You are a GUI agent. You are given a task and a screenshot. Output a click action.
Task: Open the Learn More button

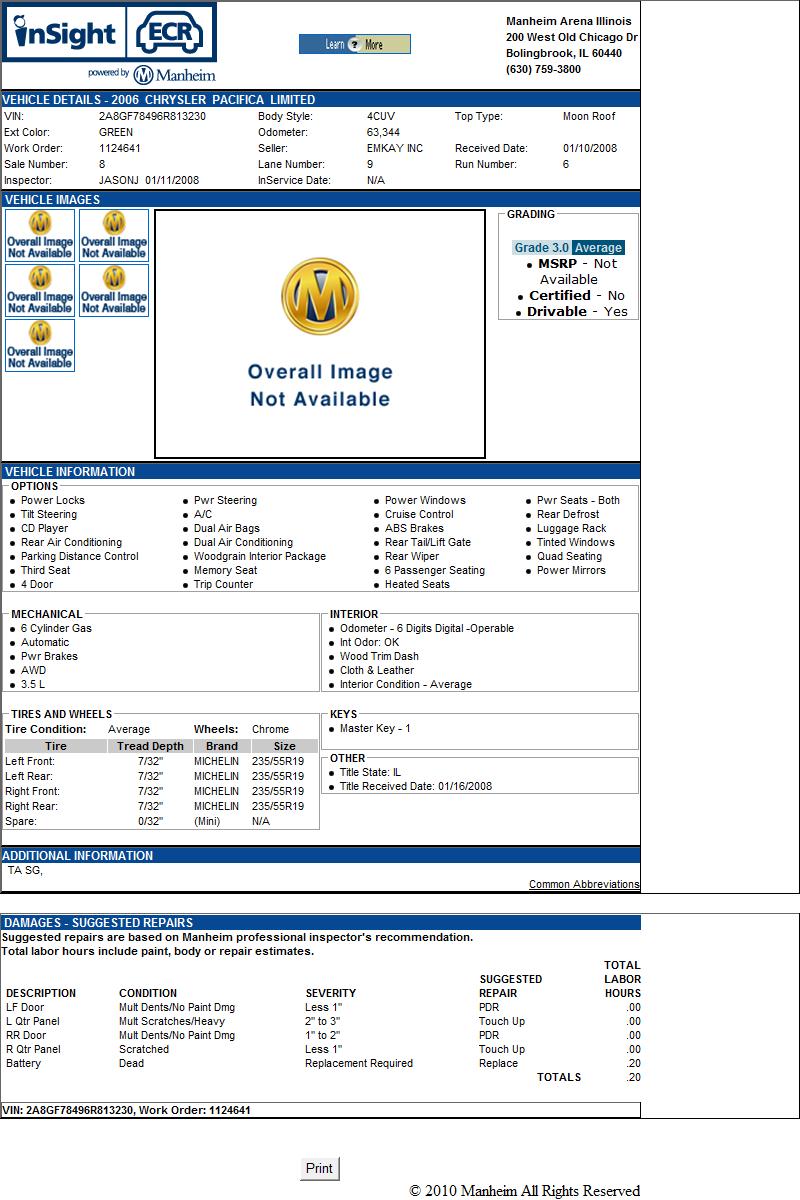[355, 45]
